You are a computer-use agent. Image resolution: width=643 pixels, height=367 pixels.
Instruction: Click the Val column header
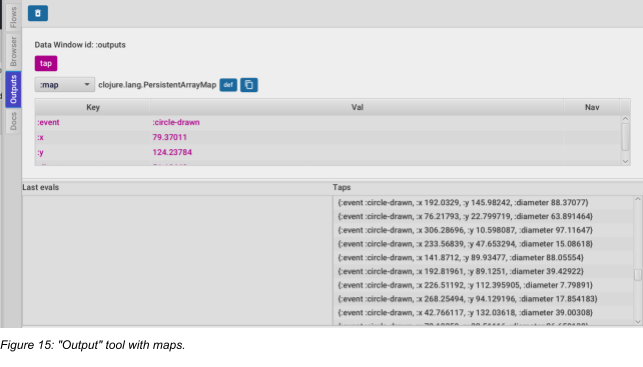click(357, 107)
